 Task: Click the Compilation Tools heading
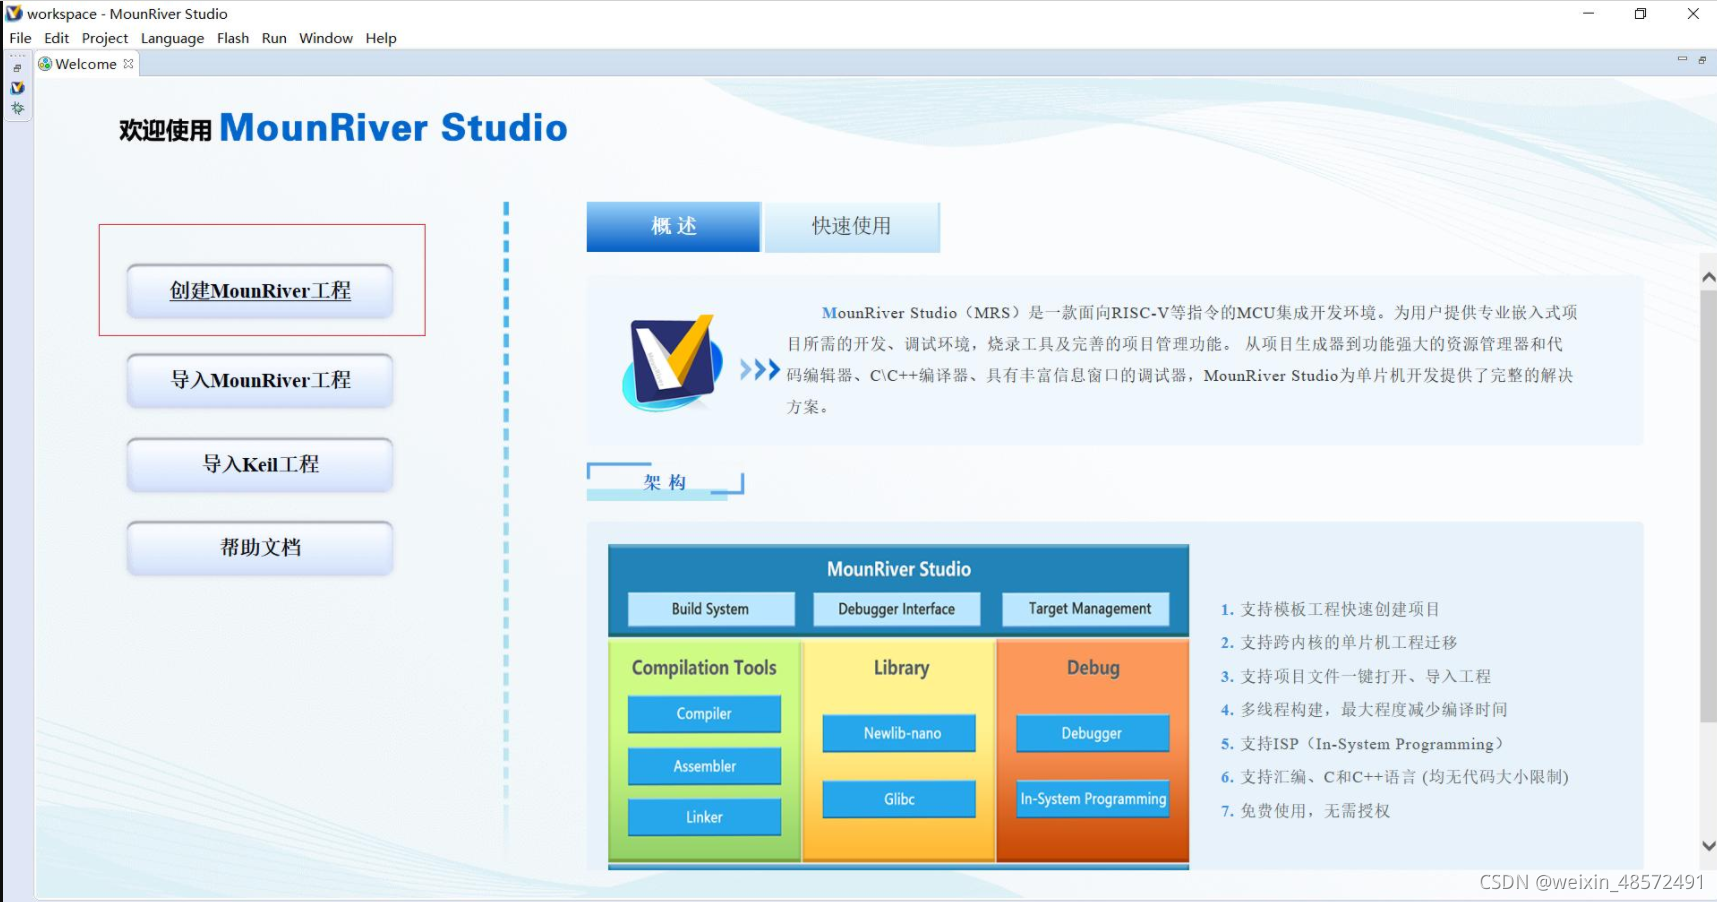pyautogui.click(x=704, y=668)
